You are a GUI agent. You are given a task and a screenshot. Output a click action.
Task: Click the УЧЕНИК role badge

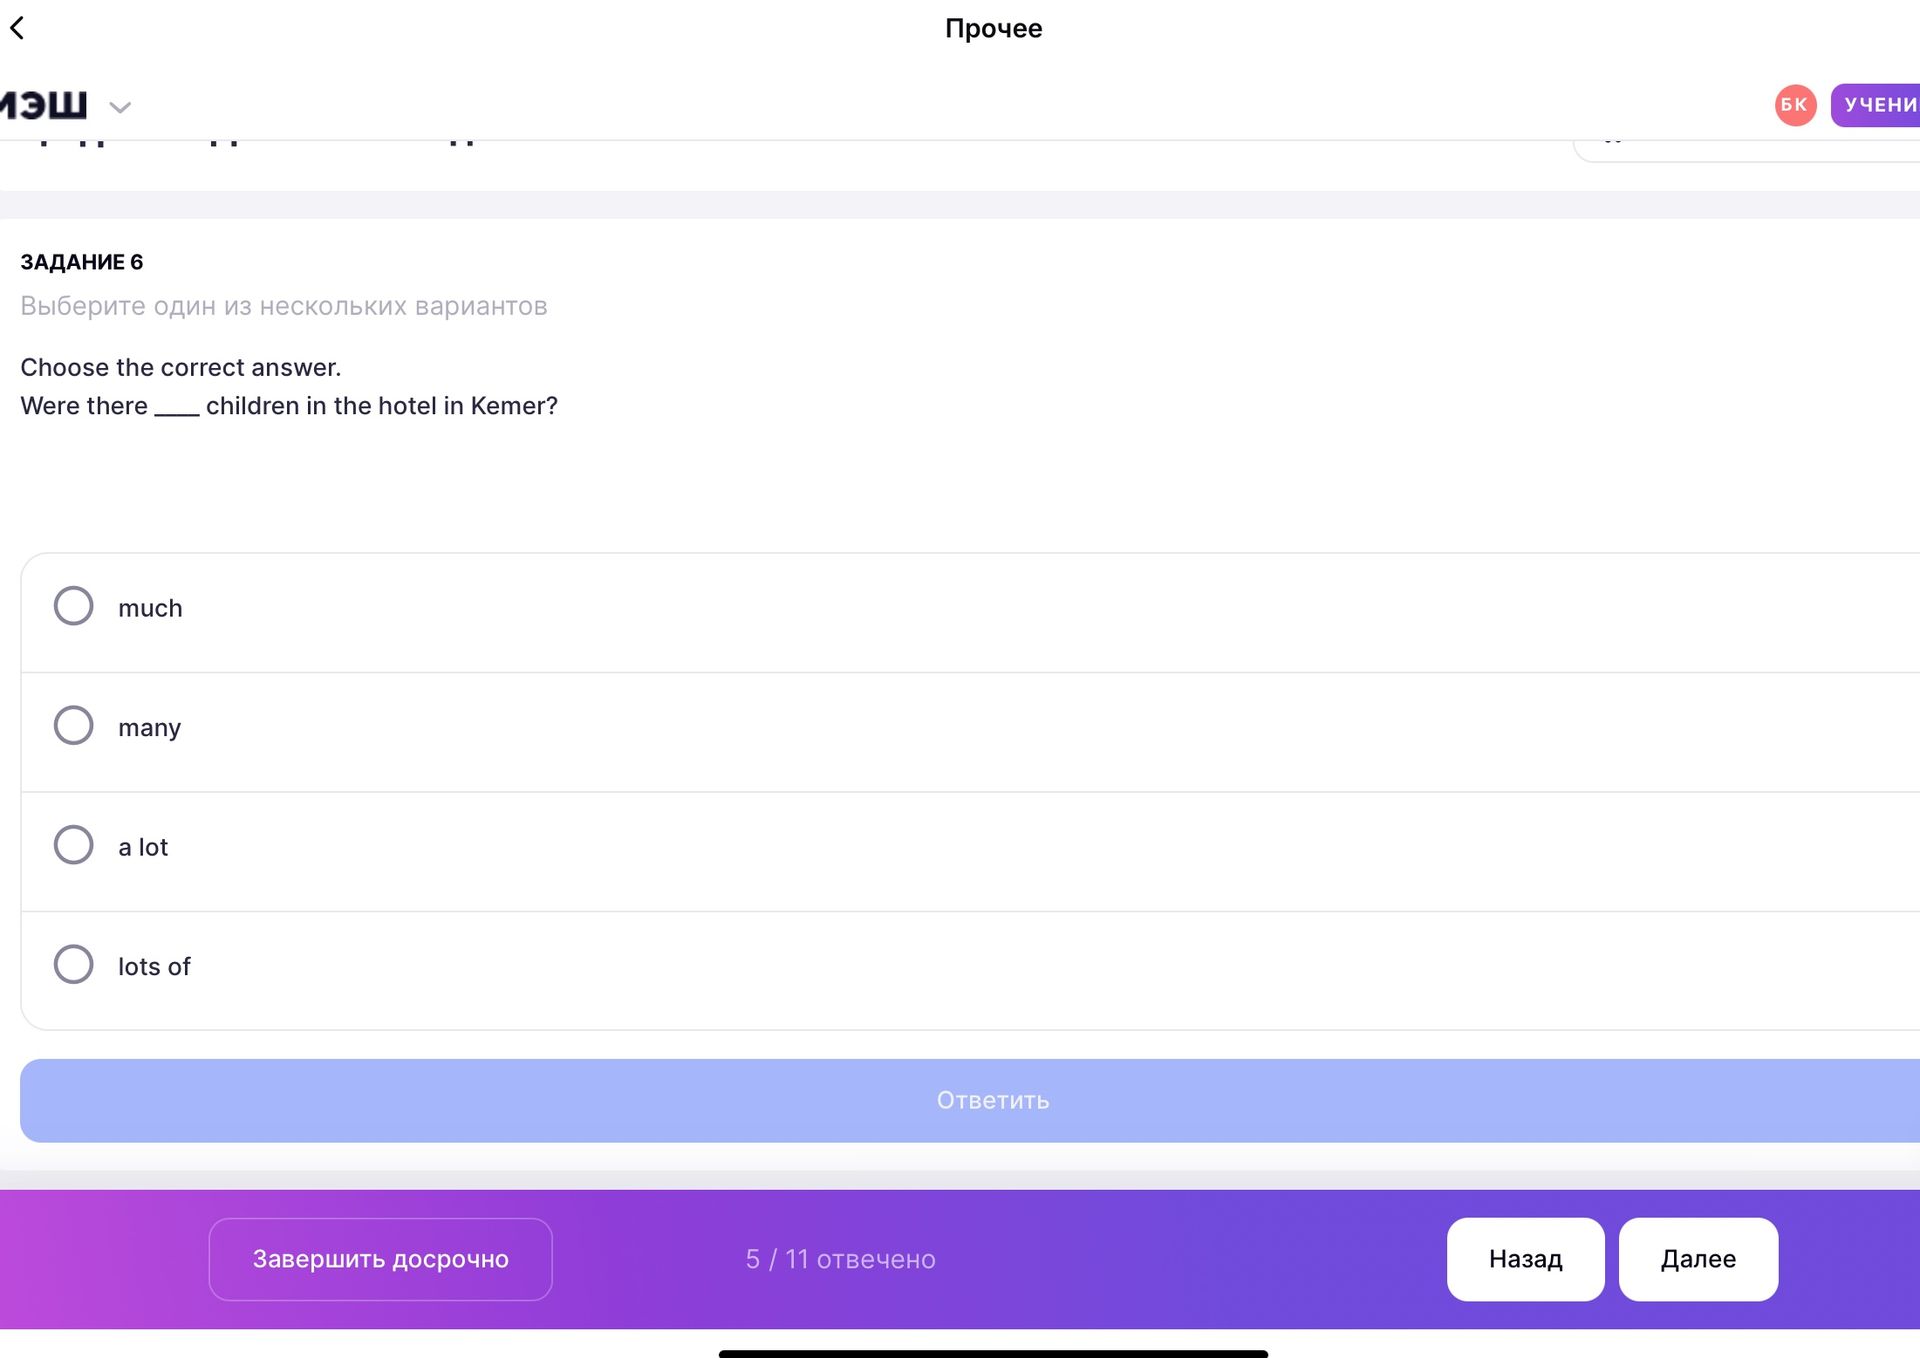1876,105
